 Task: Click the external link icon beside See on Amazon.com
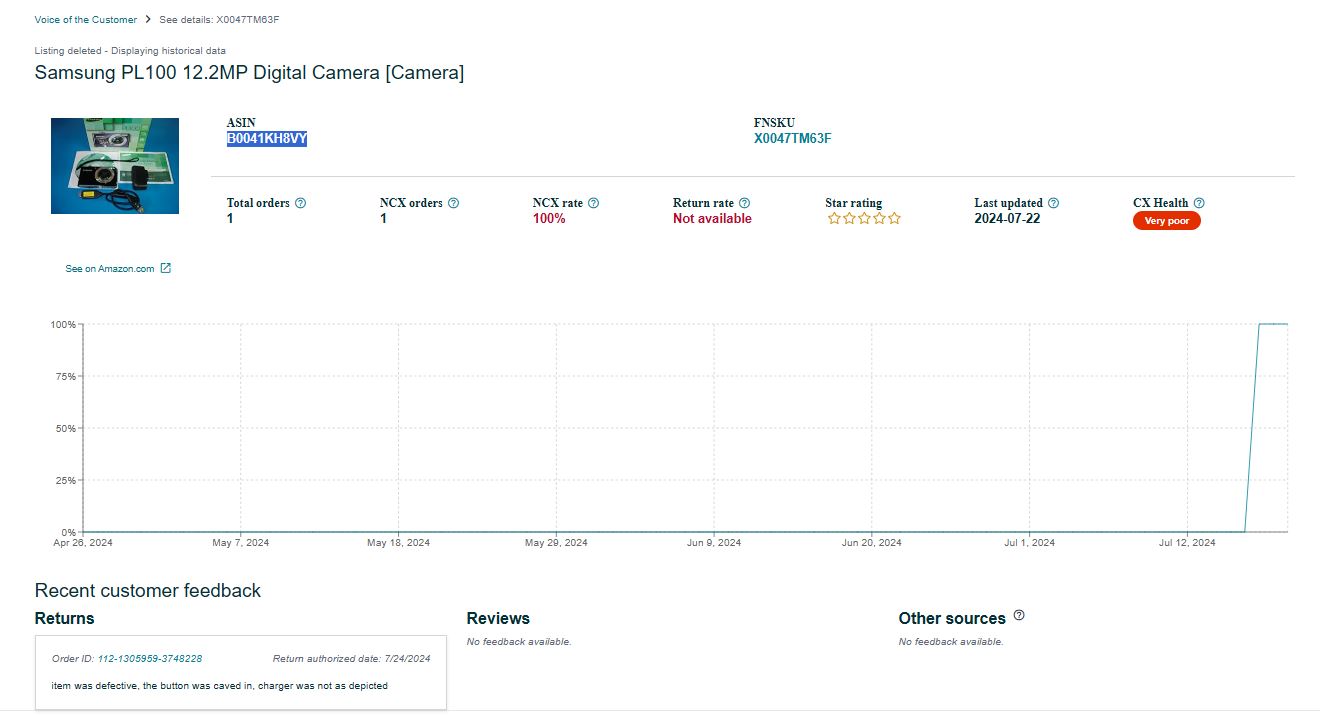point(166,268)
